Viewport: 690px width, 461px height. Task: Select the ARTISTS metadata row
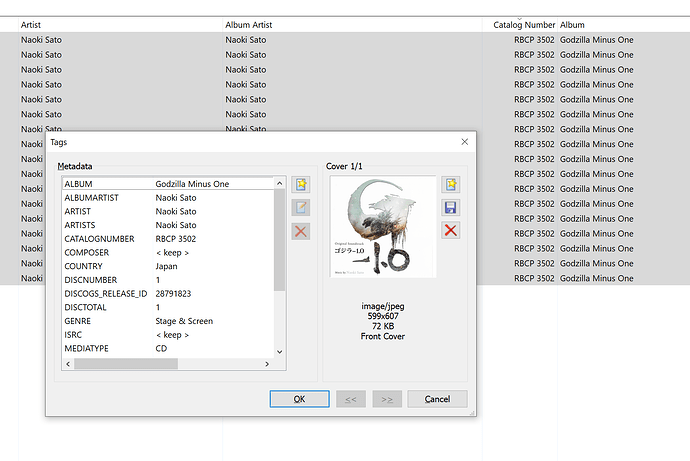169,225
